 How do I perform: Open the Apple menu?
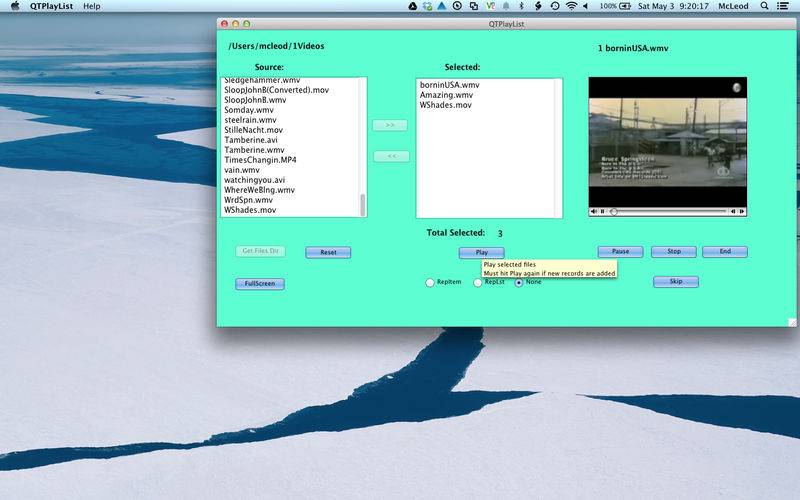click(x=15, y=6)
